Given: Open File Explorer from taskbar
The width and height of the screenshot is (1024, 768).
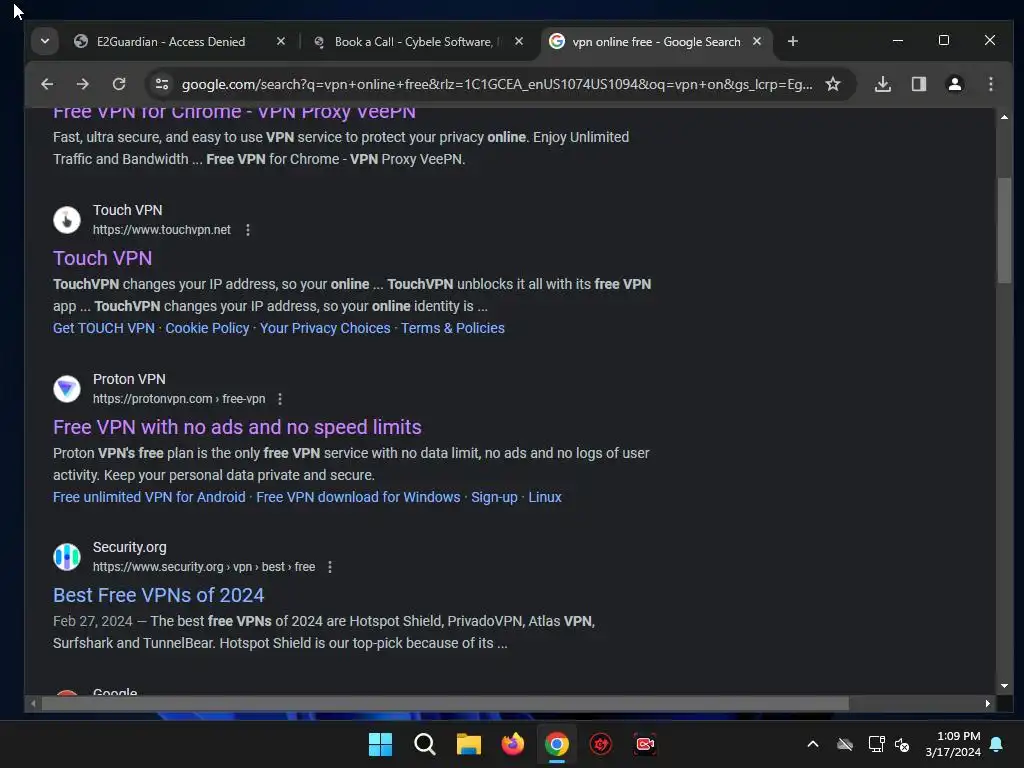Looking at the screenshot, I should coord(468,744).
